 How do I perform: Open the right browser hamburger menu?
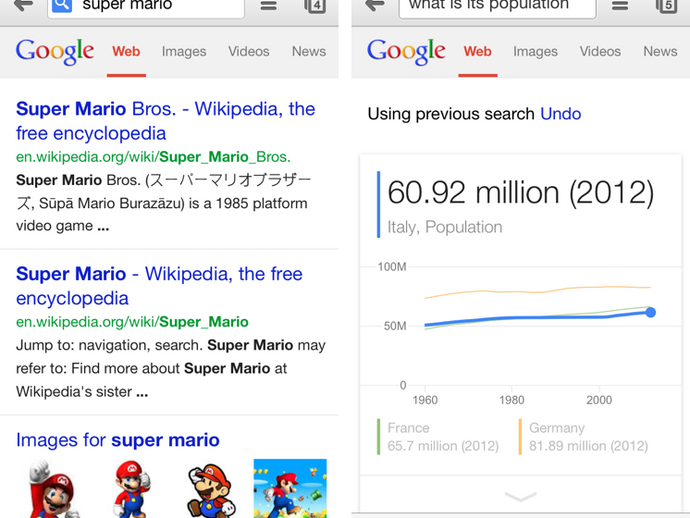(621, 6)
